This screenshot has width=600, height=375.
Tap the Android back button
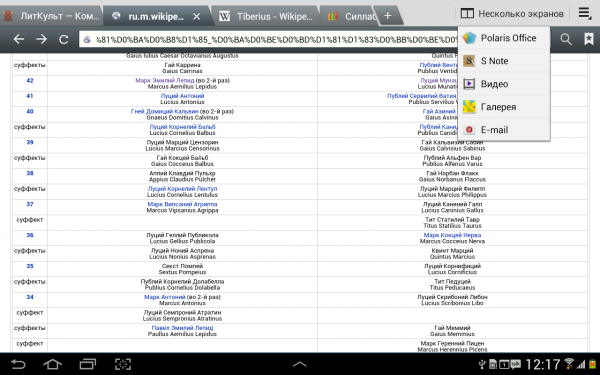pyautogui.click(x=18, y=364)
